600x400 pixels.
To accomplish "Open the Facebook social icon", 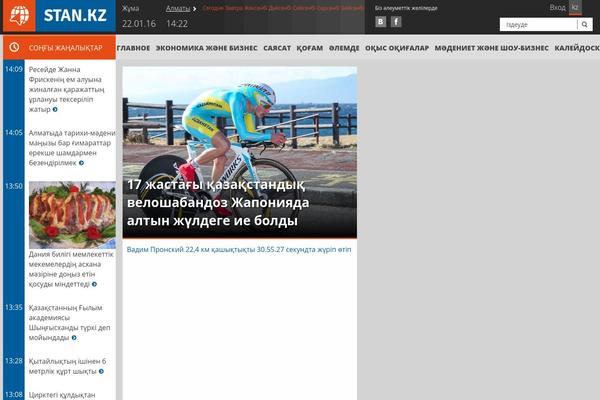I will 396,22.
